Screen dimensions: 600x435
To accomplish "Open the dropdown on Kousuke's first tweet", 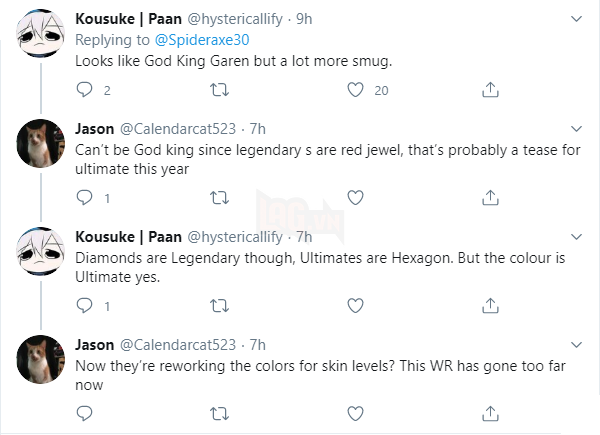I will pyautogui.click(x=576, y=19).
